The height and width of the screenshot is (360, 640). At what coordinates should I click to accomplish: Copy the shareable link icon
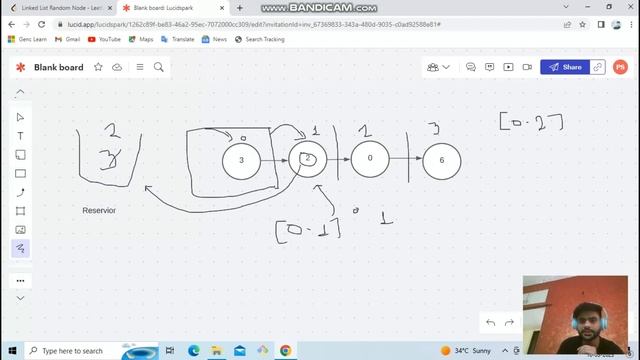[598, 67]
